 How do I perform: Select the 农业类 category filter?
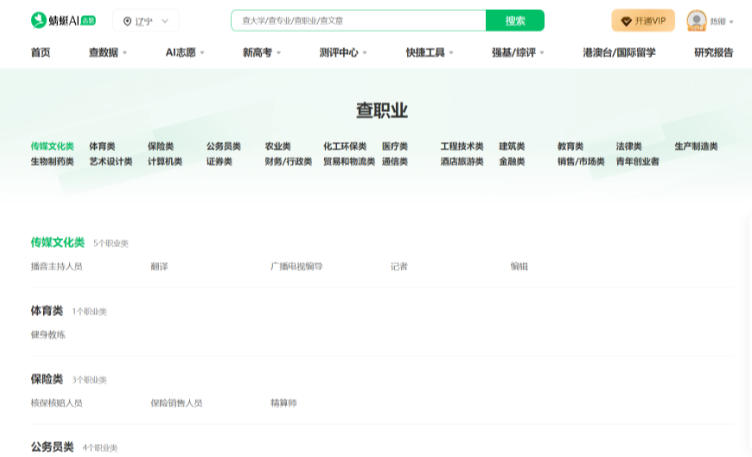(x=278, y=146)
